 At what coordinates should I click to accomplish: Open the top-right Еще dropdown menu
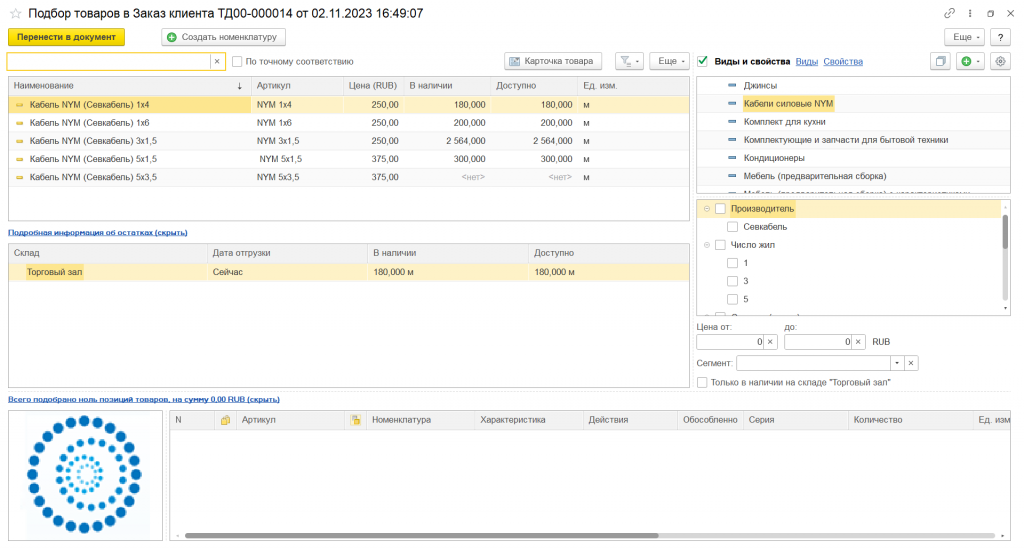(x=965, y=37)
